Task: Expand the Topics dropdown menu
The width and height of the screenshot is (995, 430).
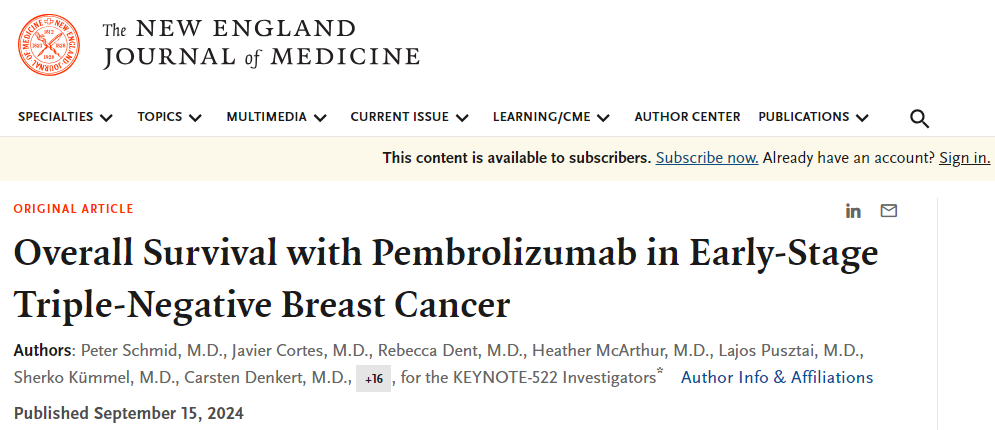Action: click(169, 117)
